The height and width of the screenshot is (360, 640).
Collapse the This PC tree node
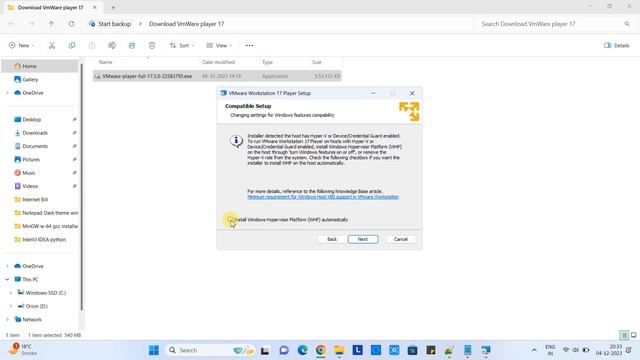tap(7, 280)
